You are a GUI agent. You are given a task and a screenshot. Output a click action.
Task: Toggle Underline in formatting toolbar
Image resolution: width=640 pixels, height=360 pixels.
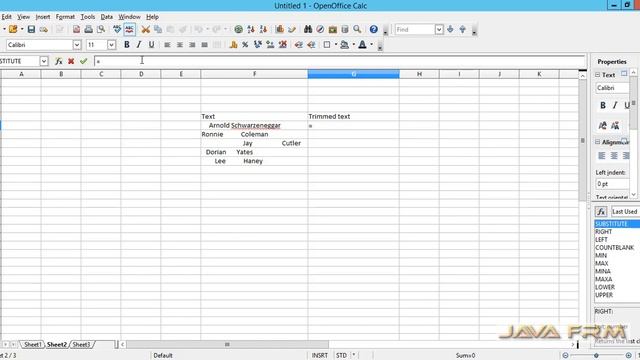tap(151, 45)
